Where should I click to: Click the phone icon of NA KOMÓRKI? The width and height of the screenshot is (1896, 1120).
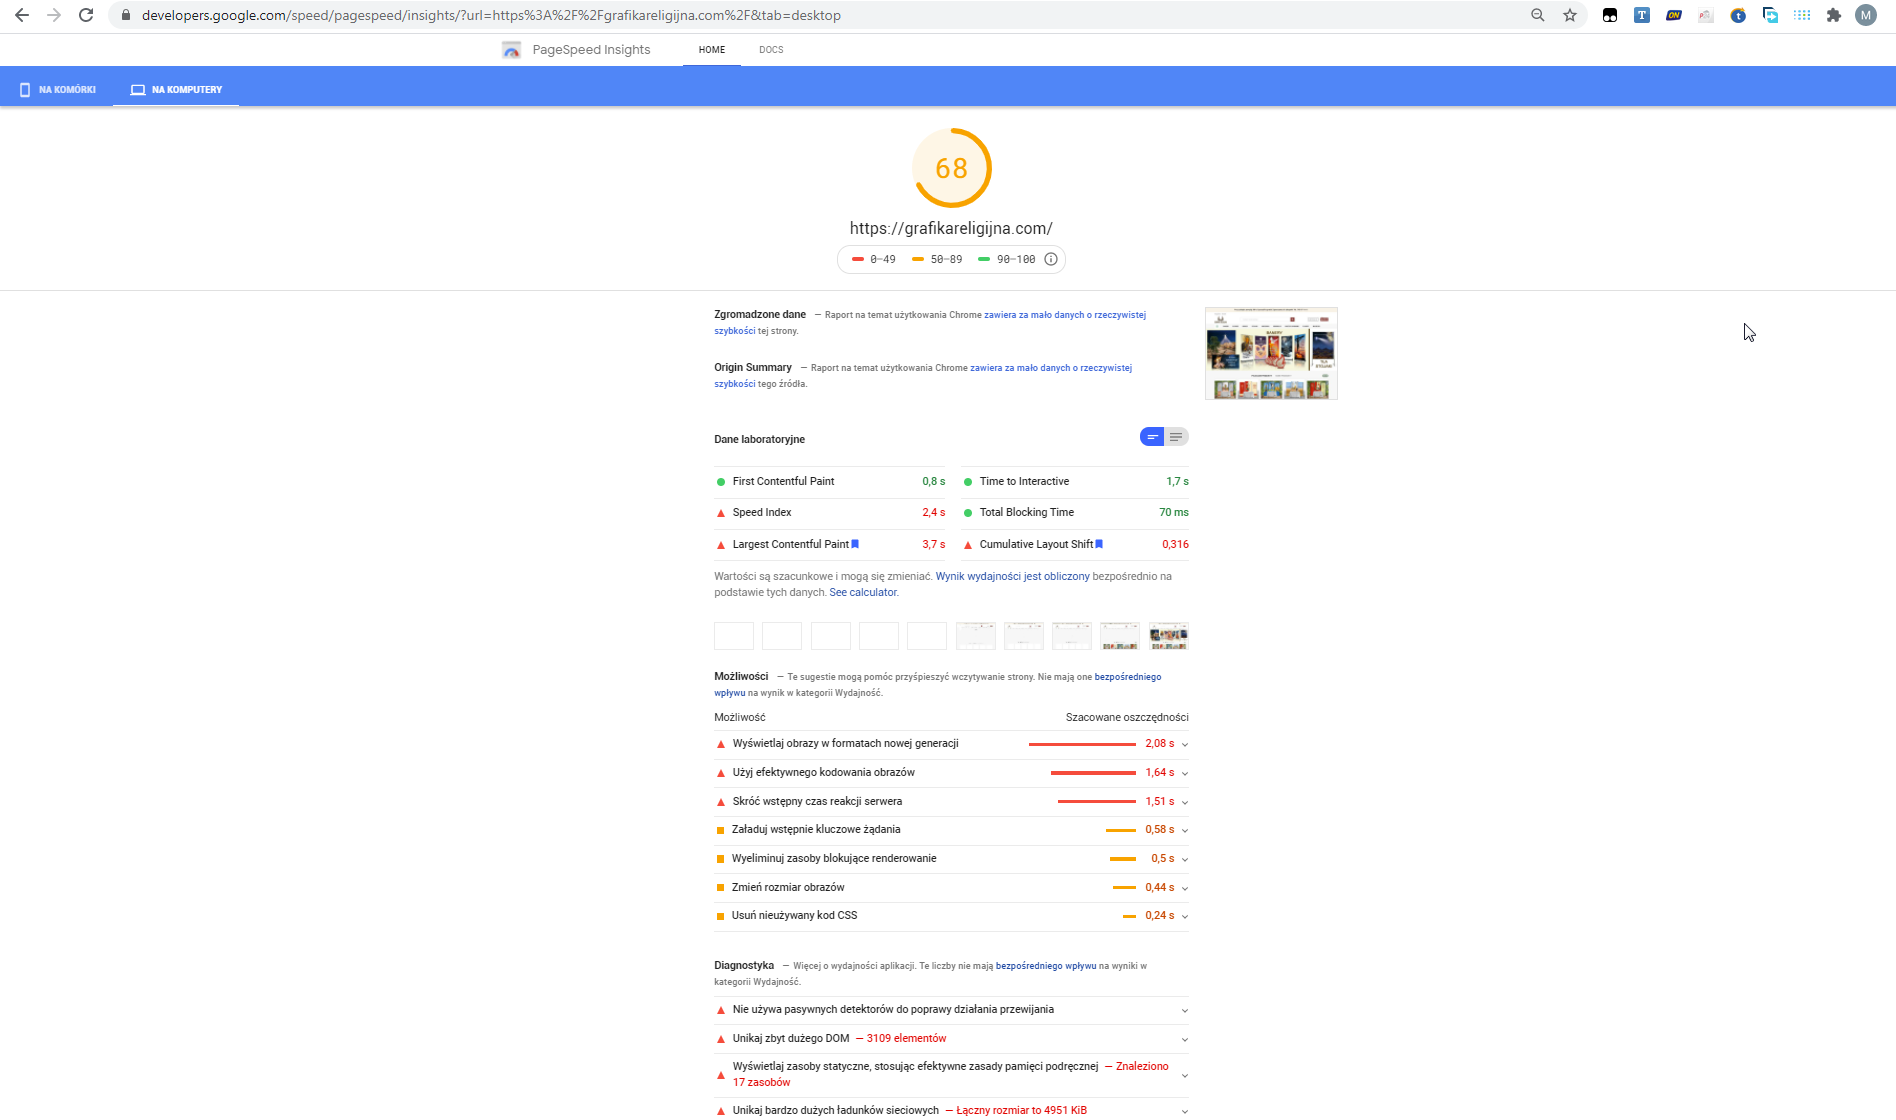tap(25, 90)
